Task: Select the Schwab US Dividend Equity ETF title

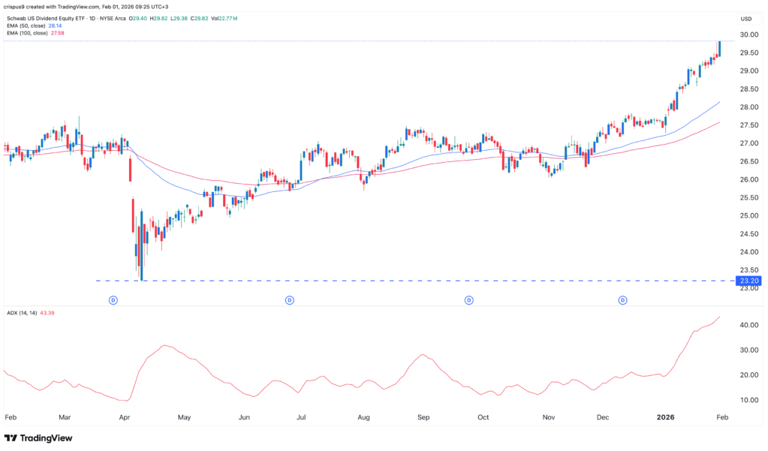Action: (x=66, y=19)
